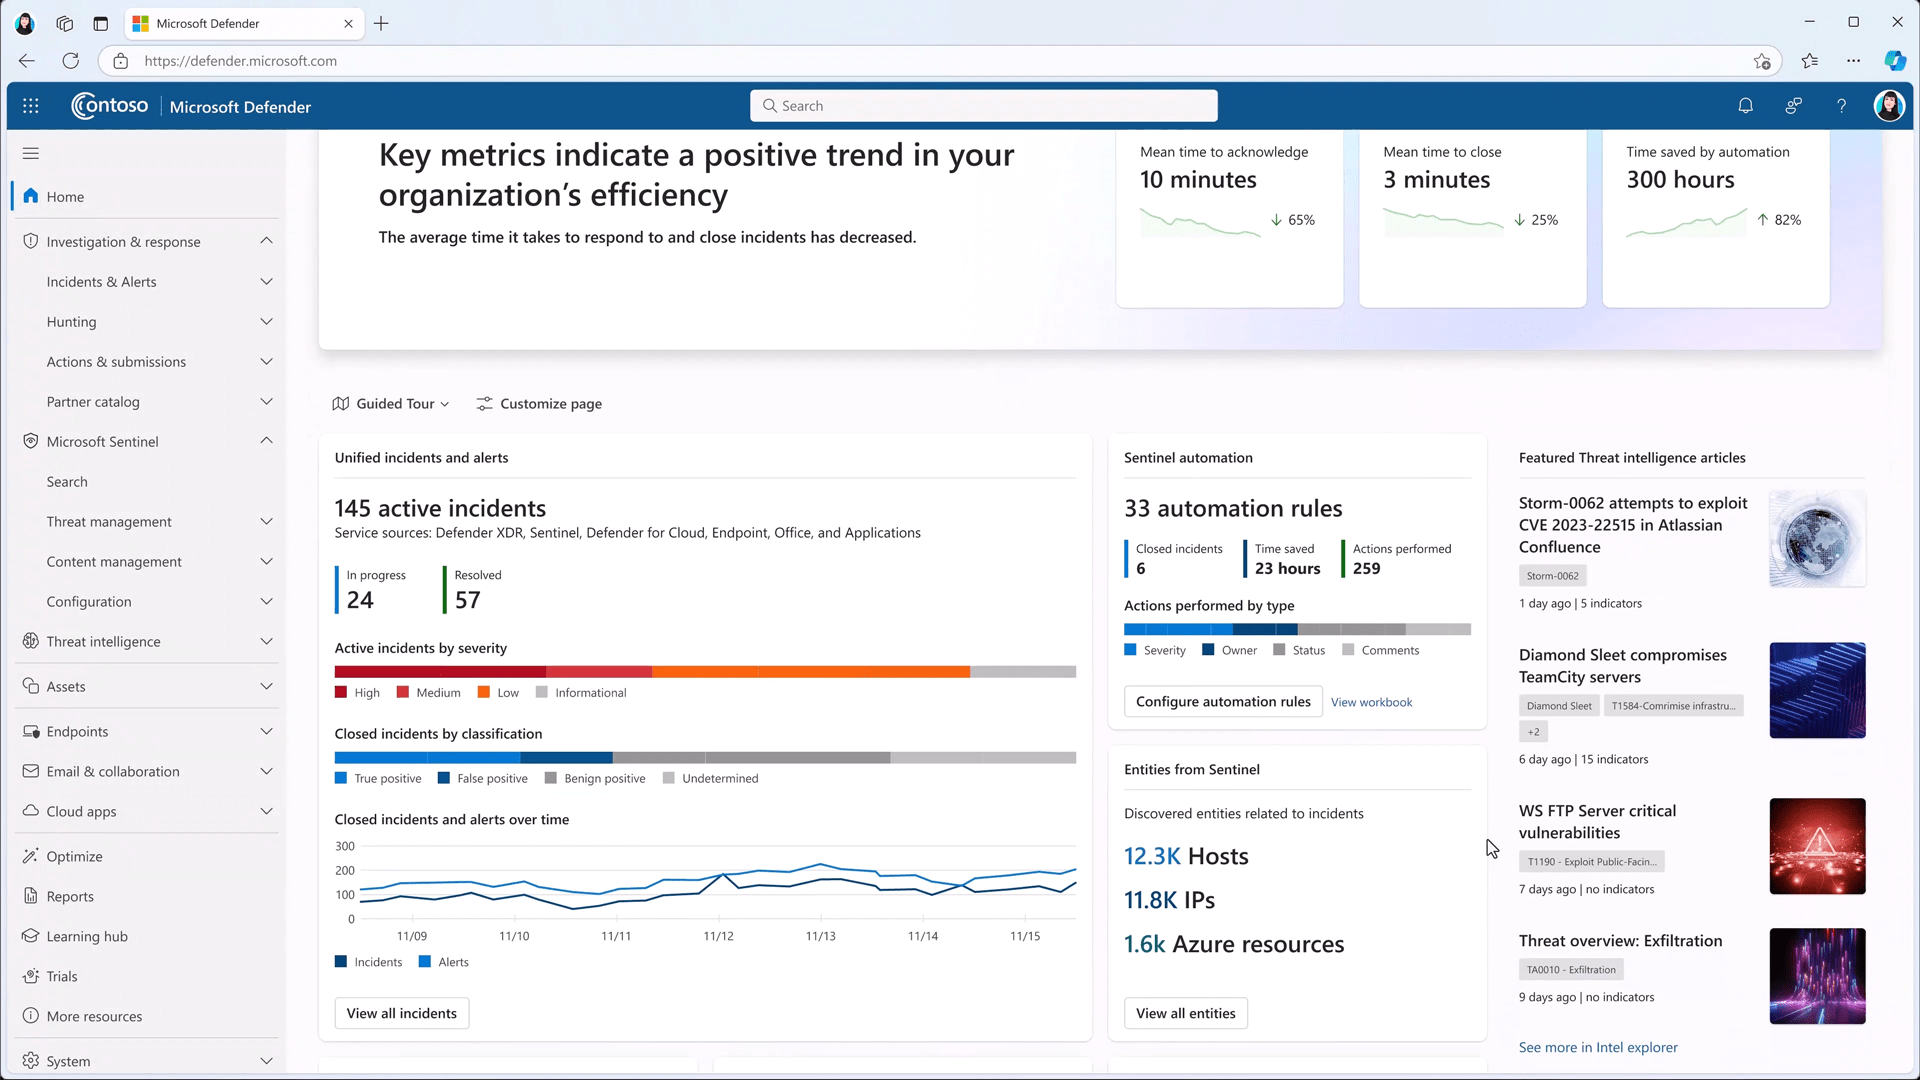
Task: Collapse the navigation hamburger menu
Action: point(31,153)
